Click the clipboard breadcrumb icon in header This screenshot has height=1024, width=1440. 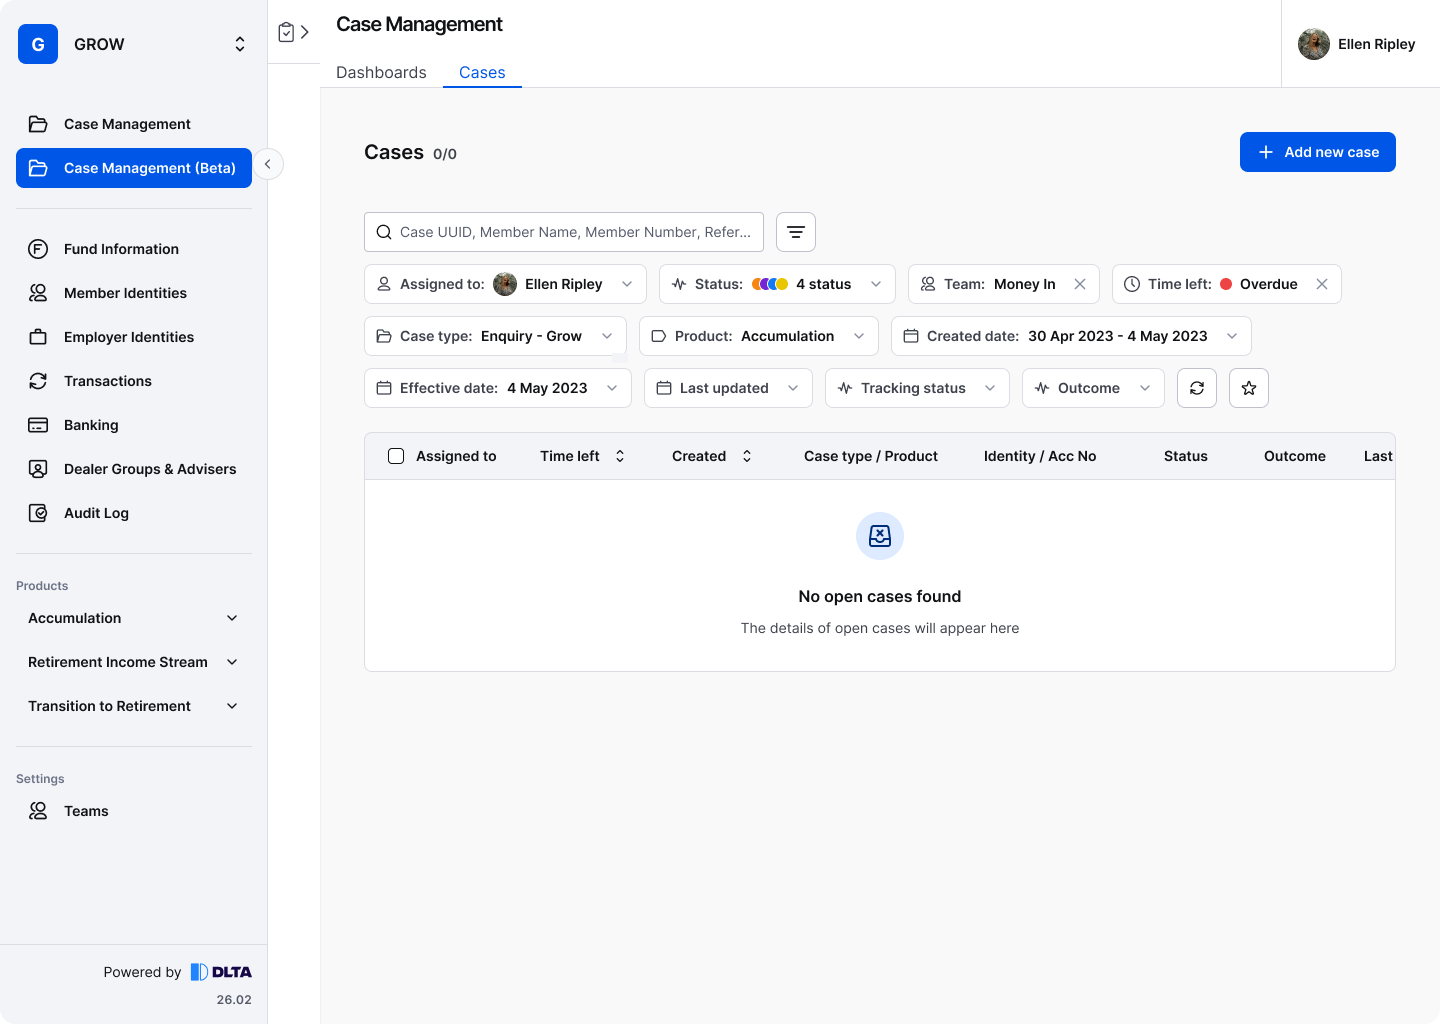(x=286, y=32)
